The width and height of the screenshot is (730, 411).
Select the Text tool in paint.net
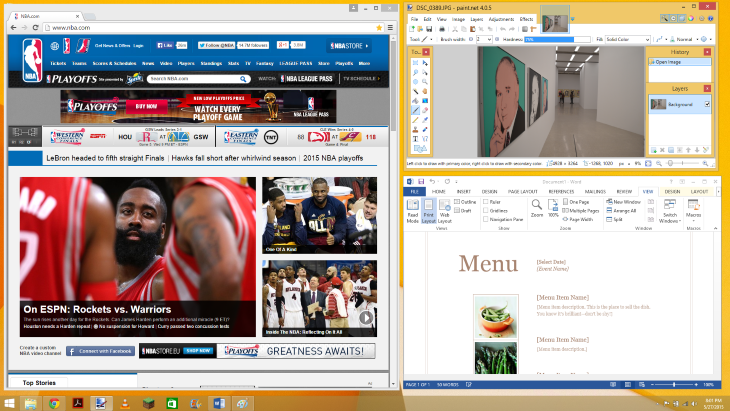(x=415, y=139)
